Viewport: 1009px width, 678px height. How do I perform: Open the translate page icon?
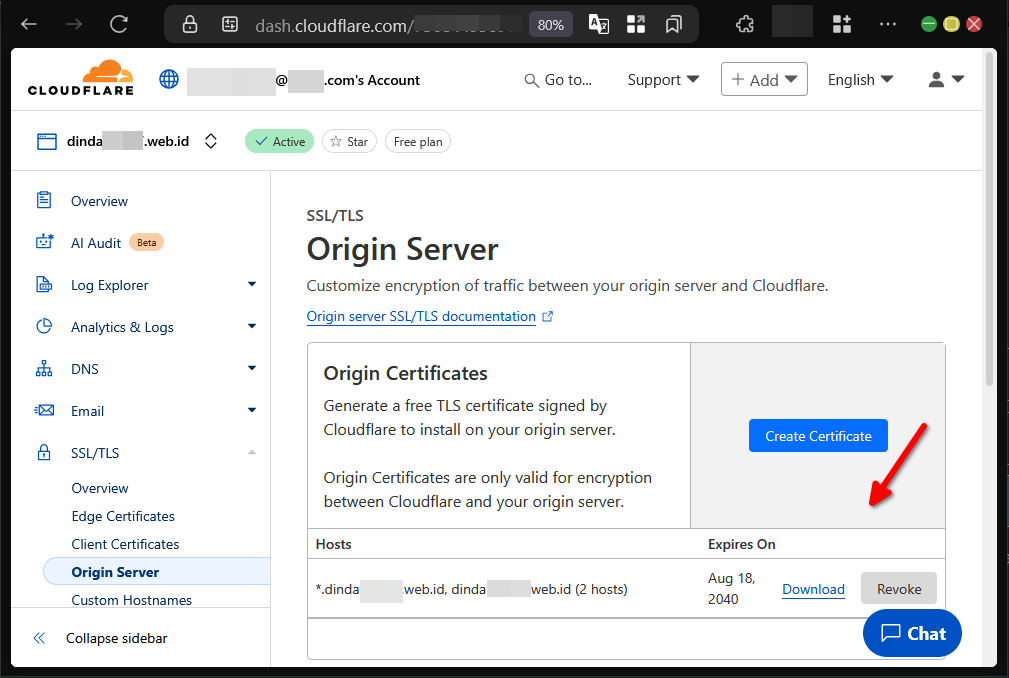click(599, 24)
